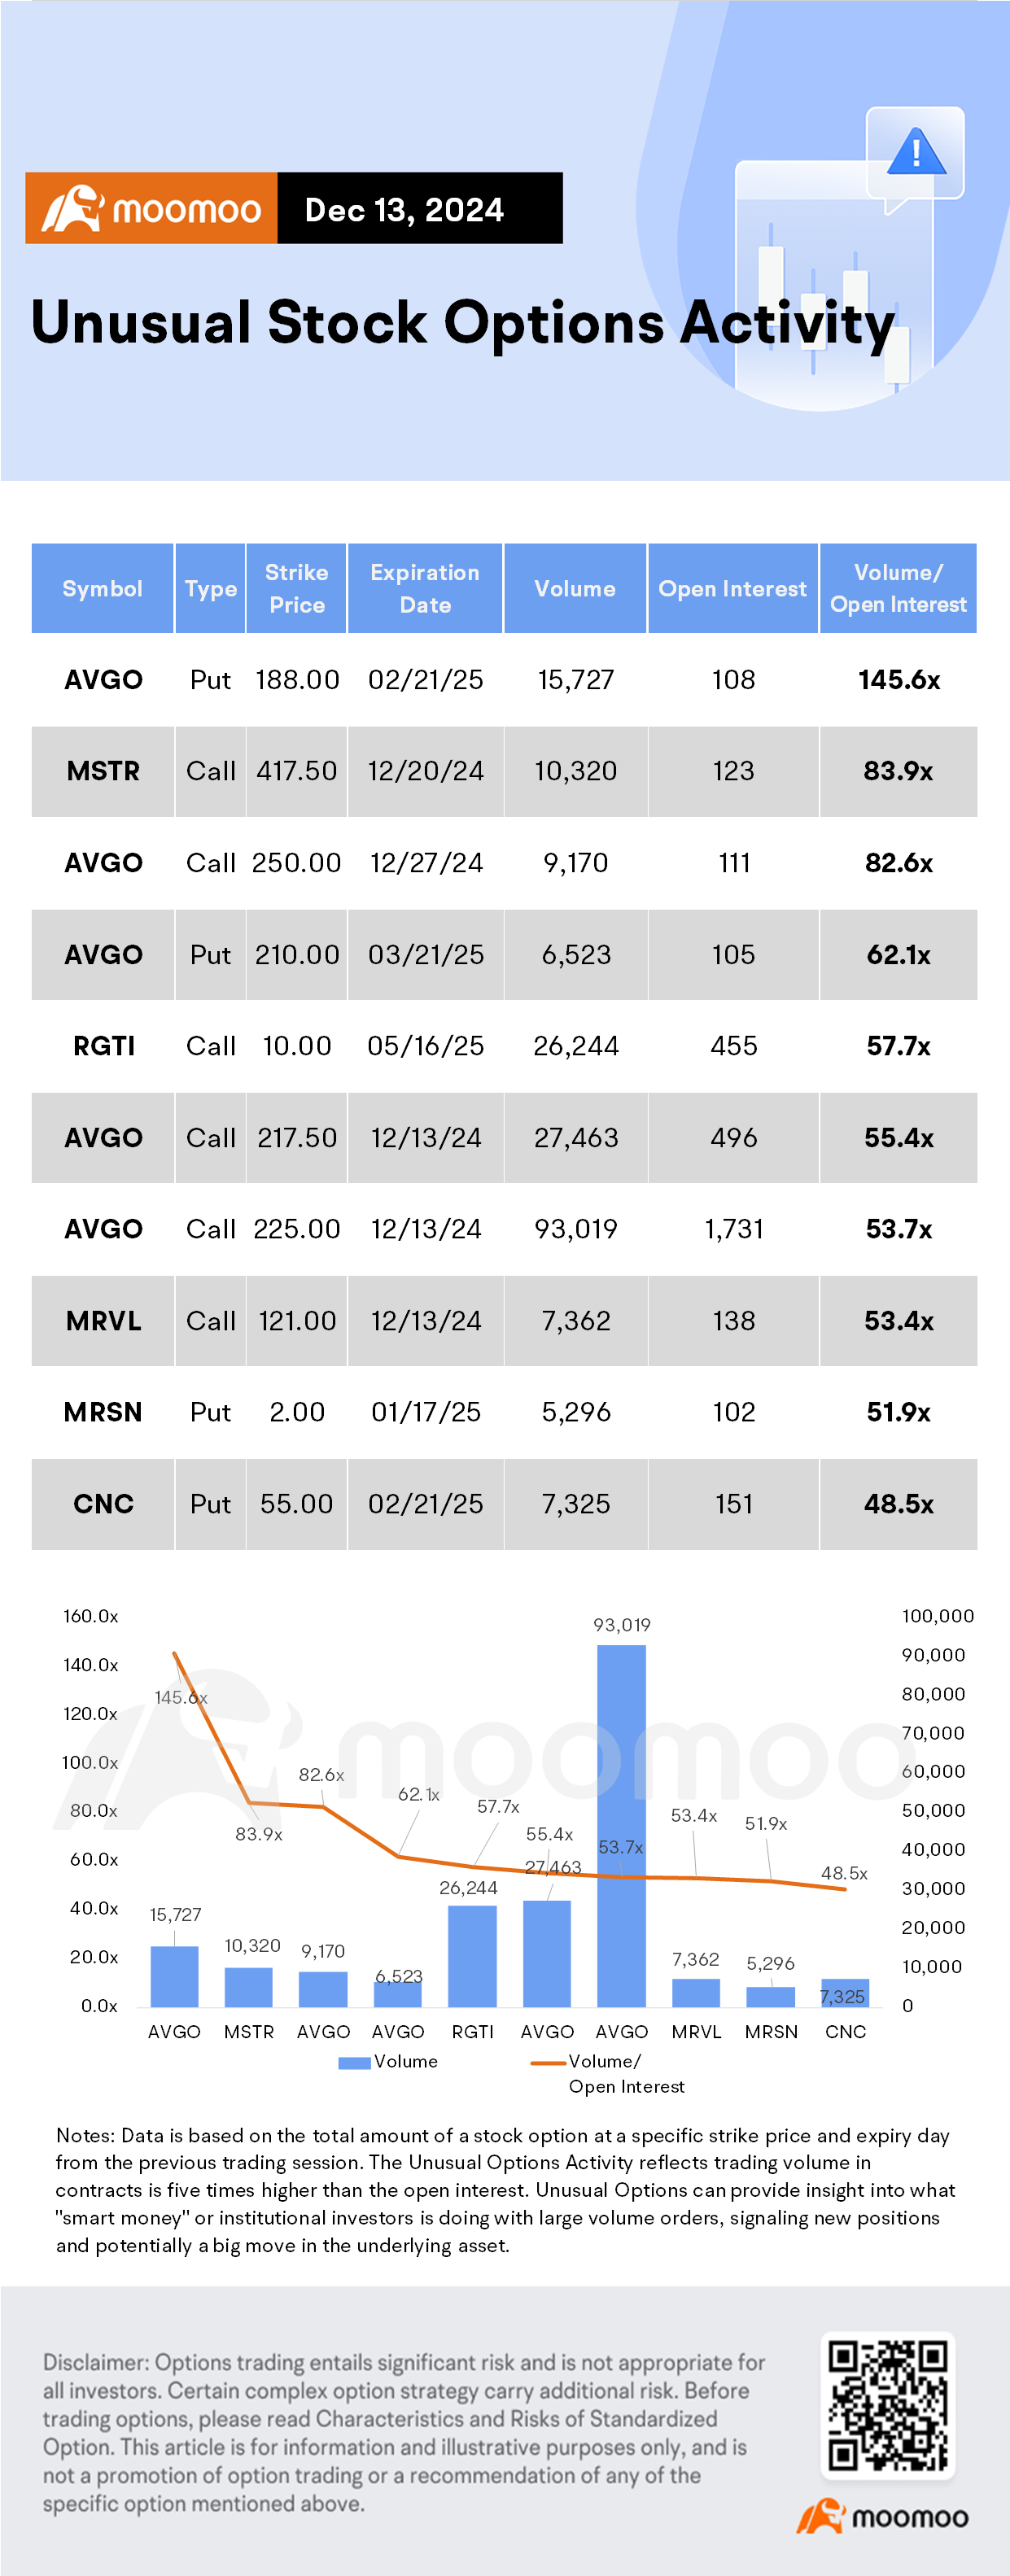Click the MSTR symbol in the table
1010x2576 pixels.
pos(103,771)
